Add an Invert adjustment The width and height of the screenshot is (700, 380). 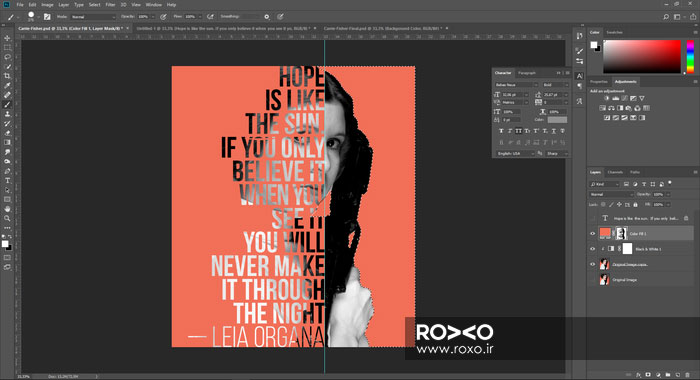607,118
